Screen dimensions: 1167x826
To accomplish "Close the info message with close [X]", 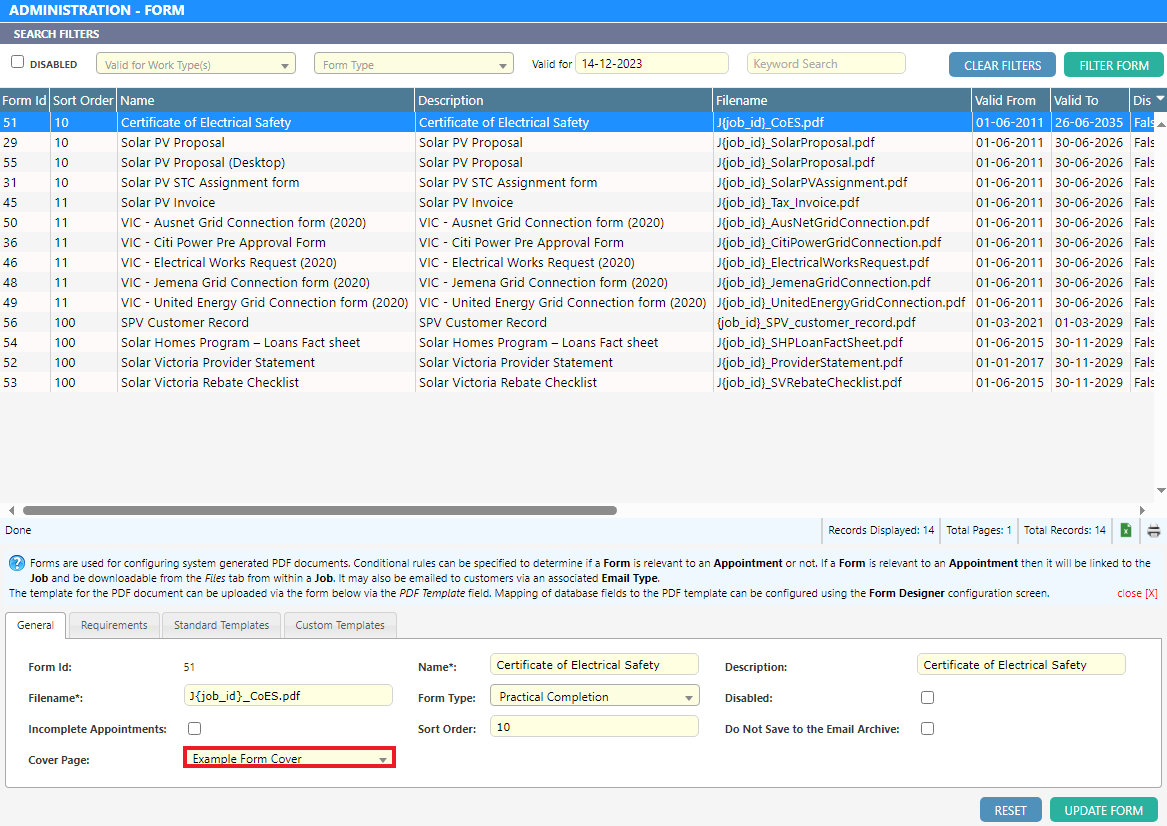I will [x=1137, y=593].
